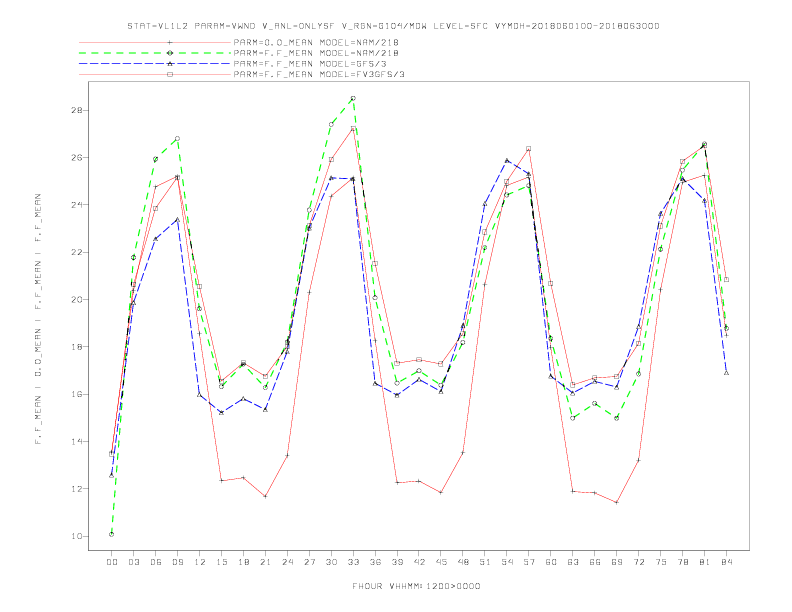Click the y-axis tick label 10
792x612 pixels.
tap(79, 536)
